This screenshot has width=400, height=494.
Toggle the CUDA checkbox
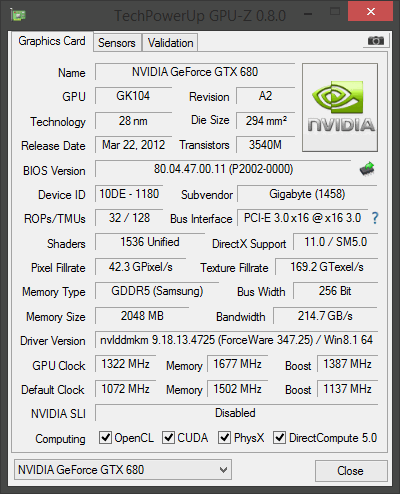click(168, 437)
